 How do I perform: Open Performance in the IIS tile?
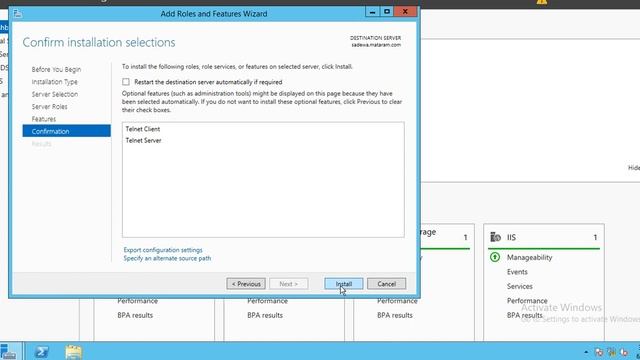pyautogui.click(x=527, y=301)
